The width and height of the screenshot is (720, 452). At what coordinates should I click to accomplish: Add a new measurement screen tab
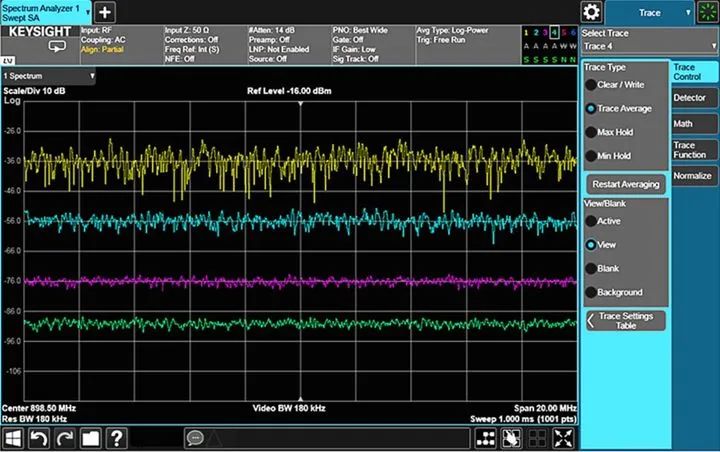[105, 12]
